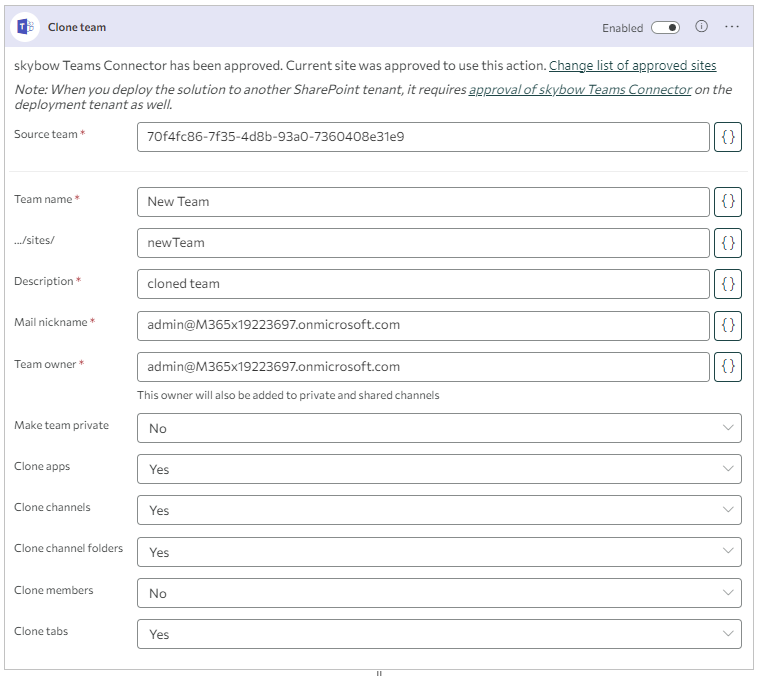Follow the Change list of approved sites link
Viewport: 760px width, 676px height.
pos(632,66)
